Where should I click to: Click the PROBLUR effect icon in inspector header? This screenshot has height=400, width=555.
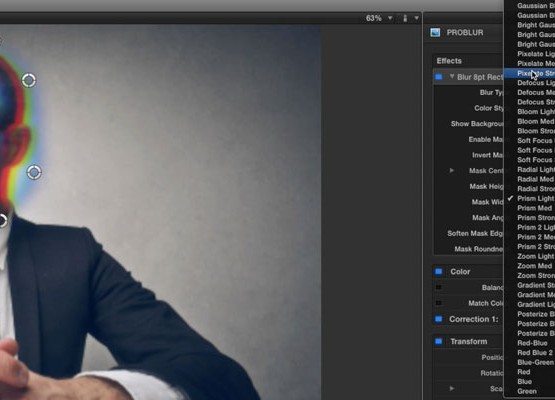435,33
